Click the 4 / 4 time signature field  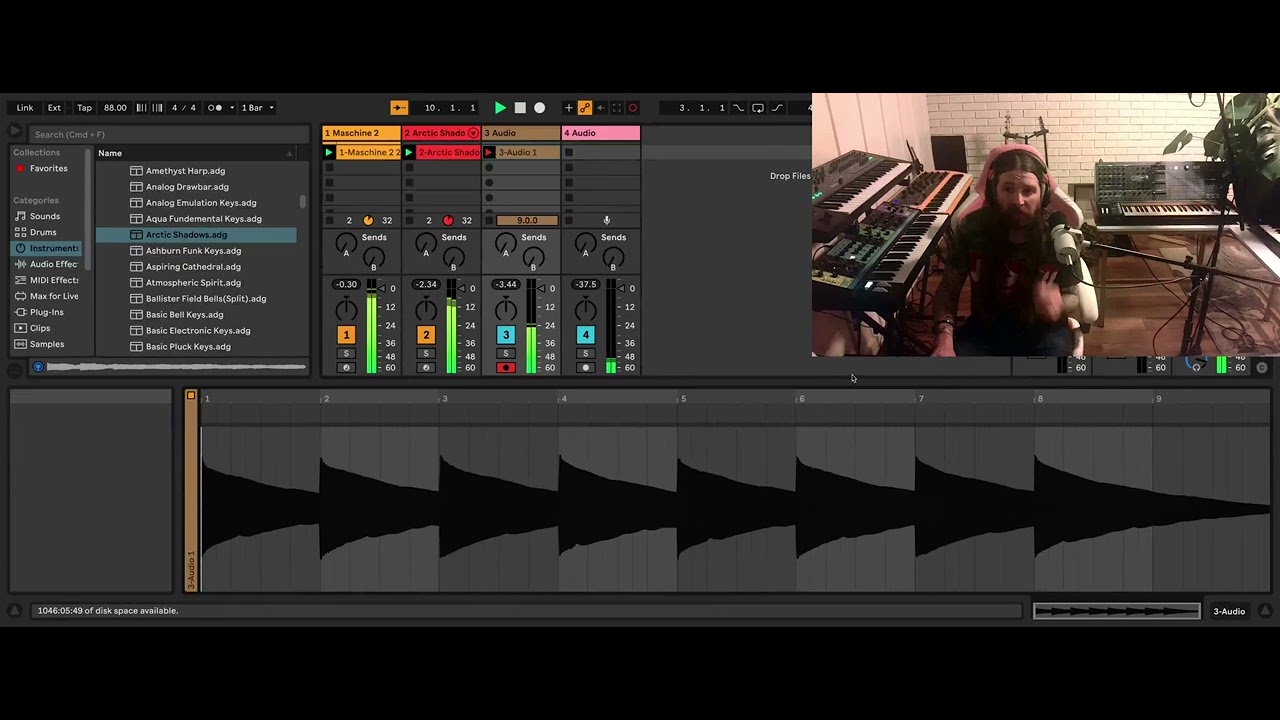pos(184,108)
